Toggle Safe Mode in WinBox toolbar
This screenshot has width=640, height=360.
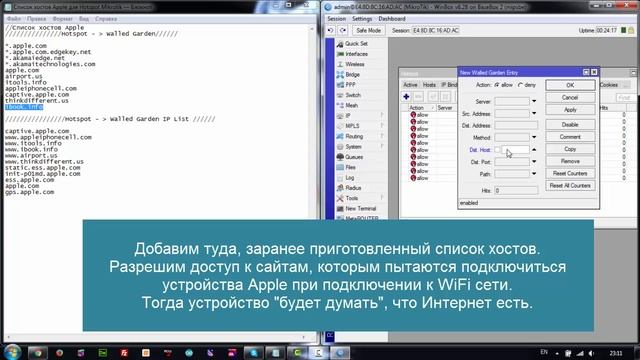tap(368, 31)
